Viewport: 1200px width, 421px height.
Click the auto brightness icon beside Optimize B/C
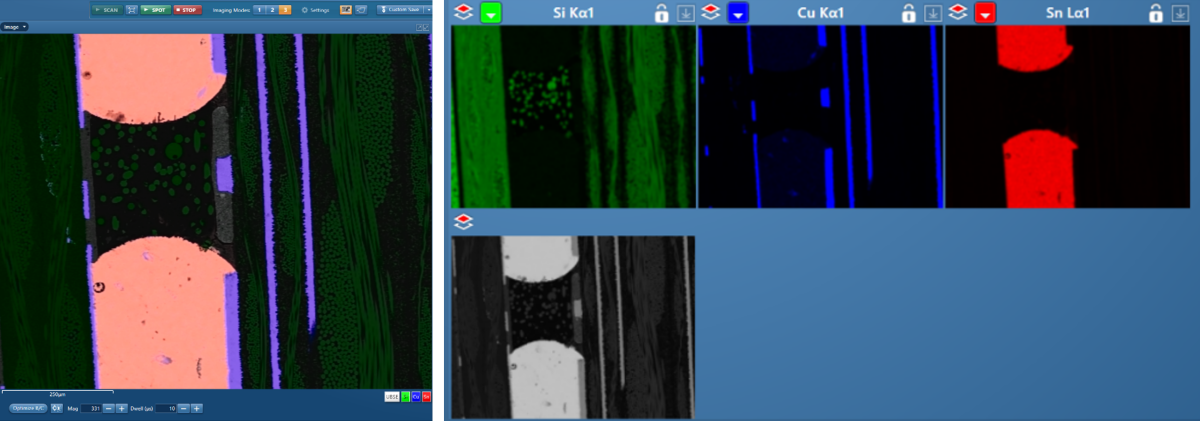[57, 408]
